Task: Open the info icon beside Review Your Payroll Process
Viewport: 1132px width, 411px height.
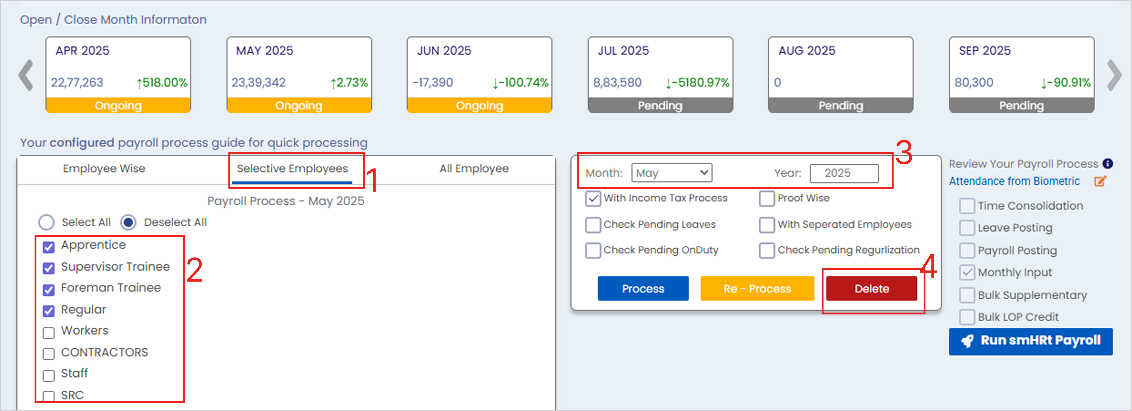Action: [x=1108, y=164]
